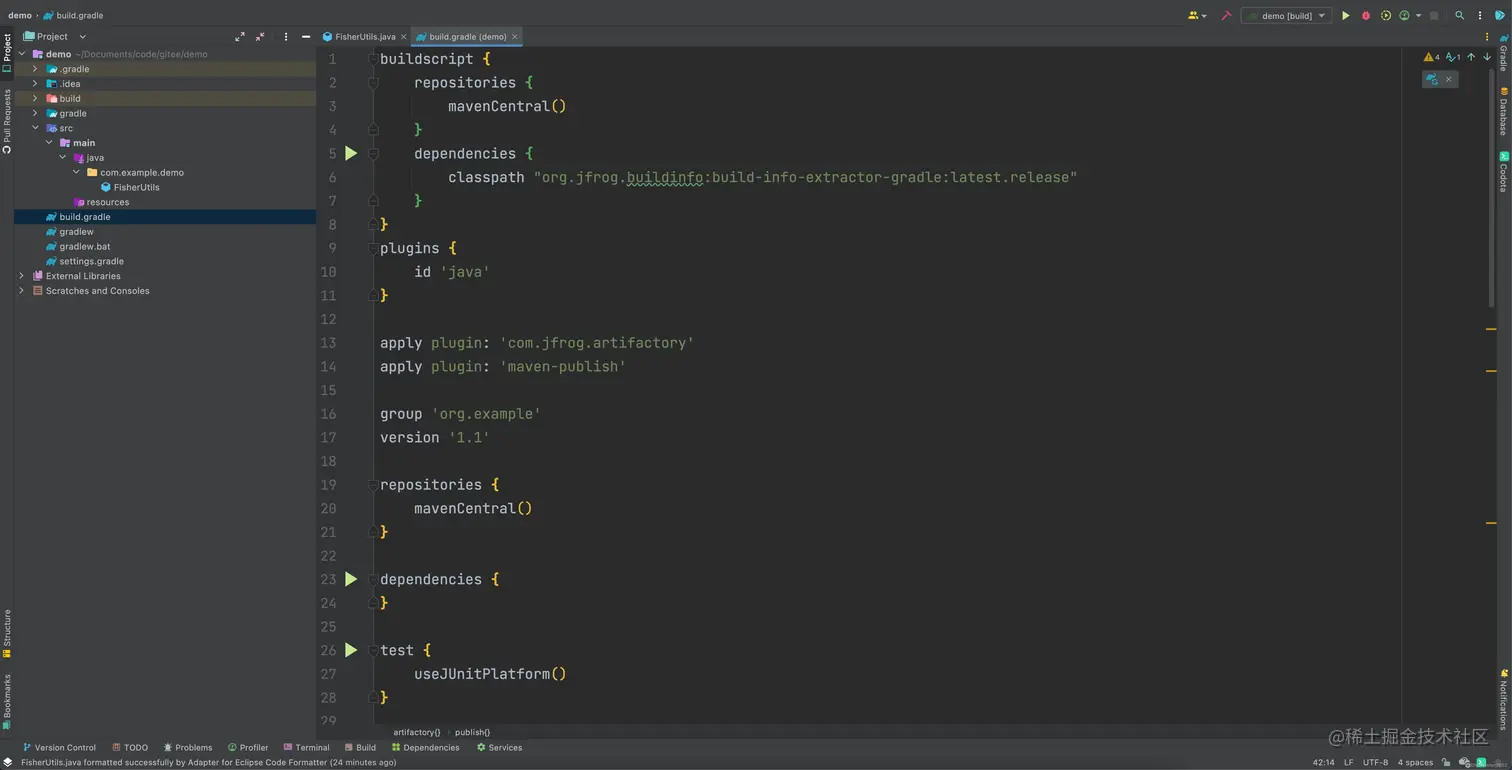Screen dimensions: 1512x770
Task: Open Dependencies tool tab at bottom
Action: [x=426, y=747]
